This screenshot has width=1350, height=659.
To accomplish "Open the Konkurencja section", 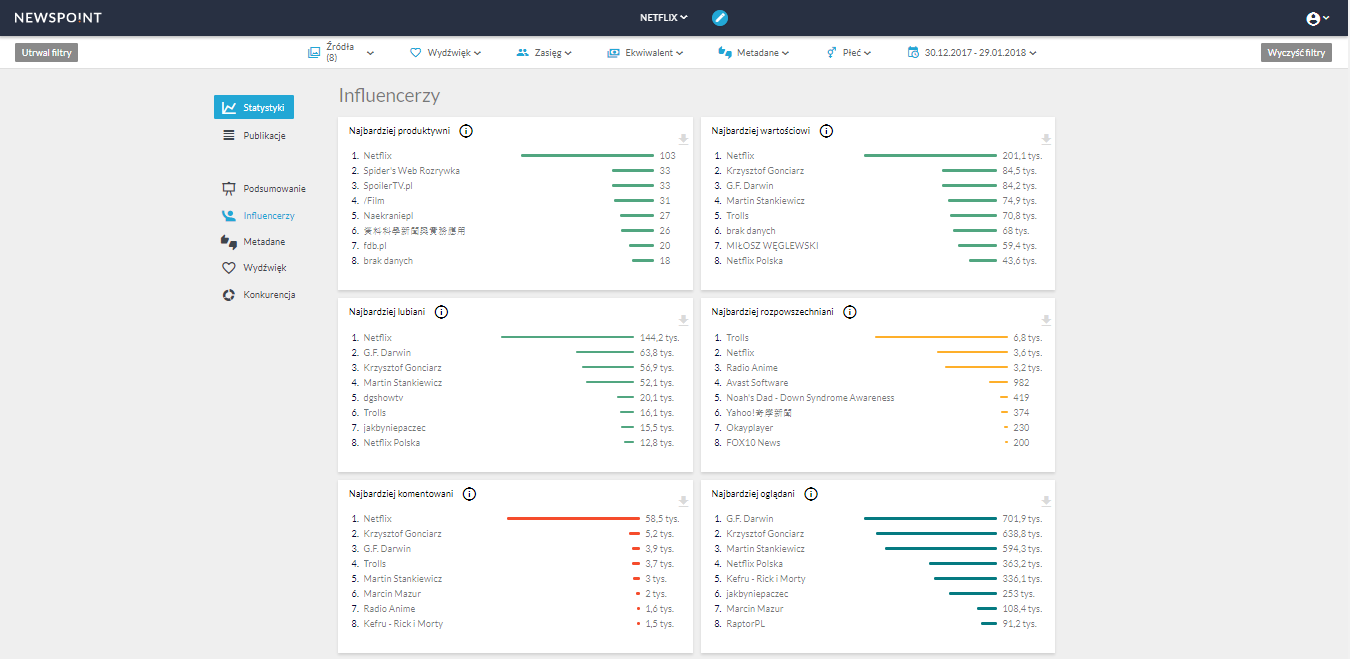I will click(x=258, y=295).
